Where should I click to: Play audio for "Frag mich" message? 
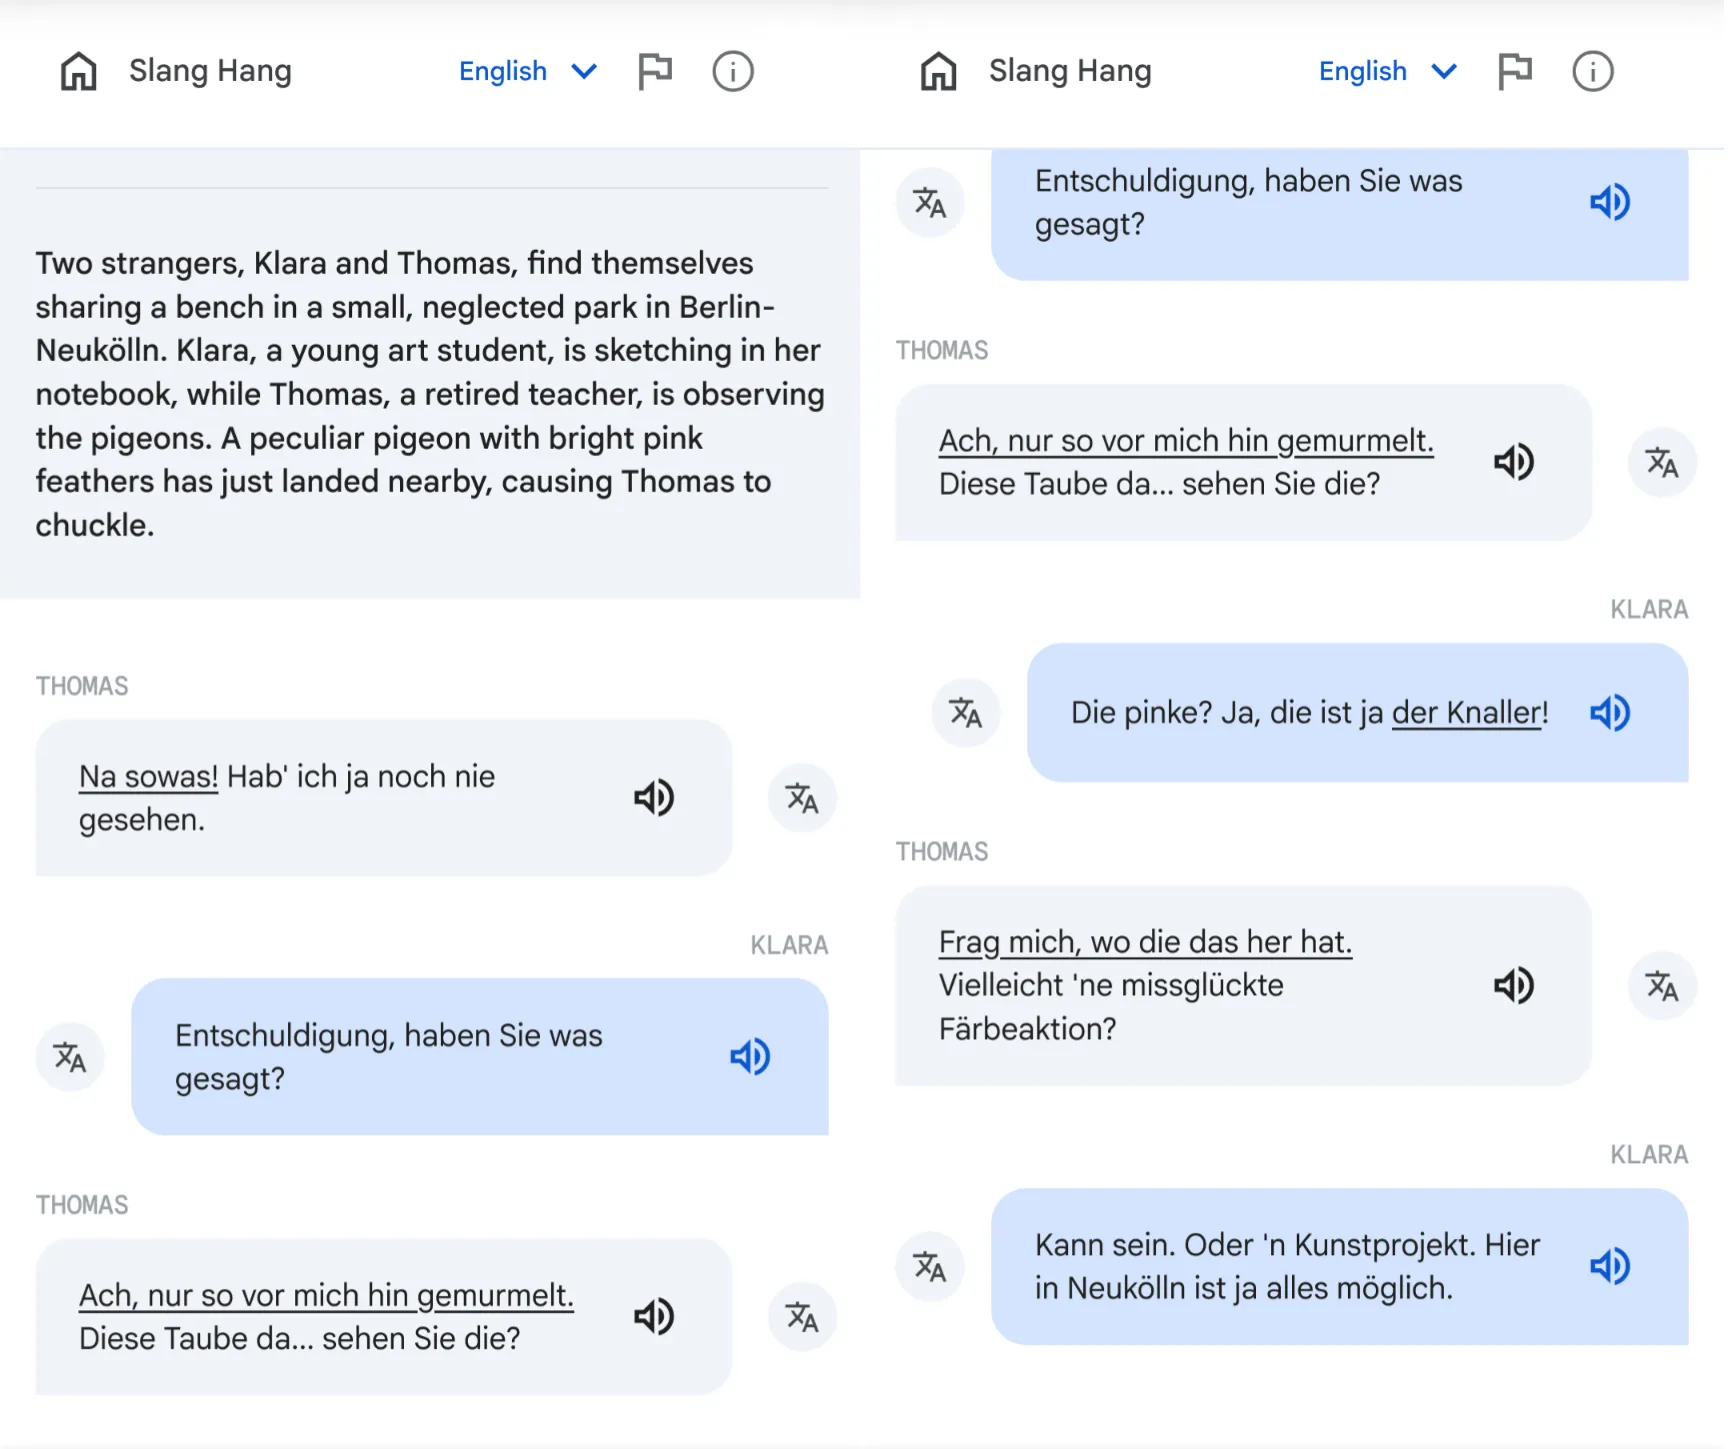(x=1513, y=986)
